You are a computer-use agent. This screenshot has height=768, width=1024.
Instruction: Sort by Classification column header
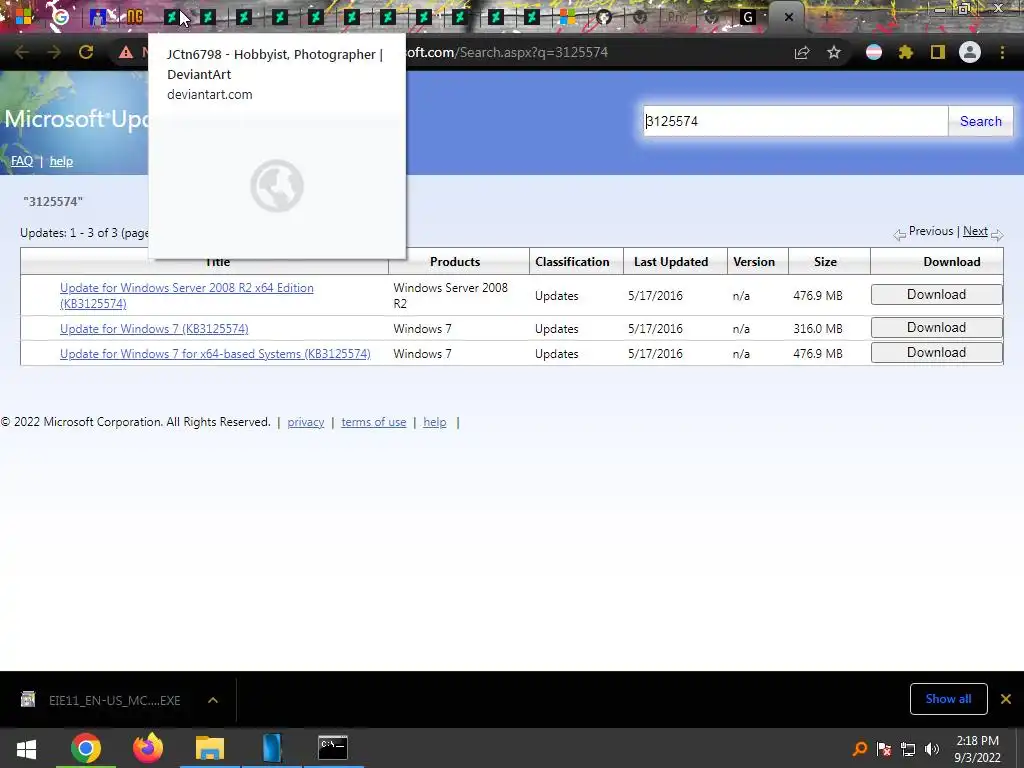[572, 261]
